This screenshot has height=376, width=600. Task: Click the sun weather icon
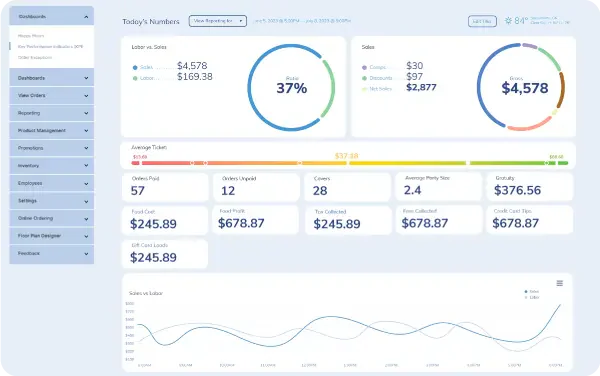pos(508,21)
